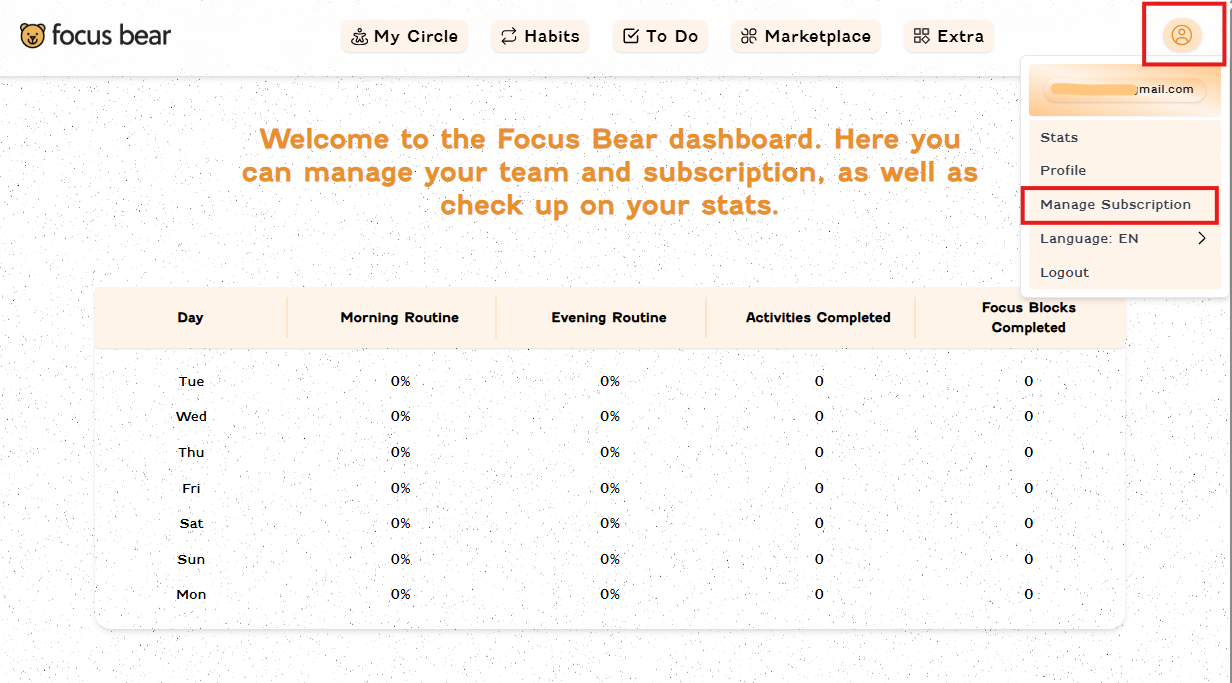The image size is (1232, 683).
Task: Expand the Language submenu chevron arrow
Action: pyautogui.click(x=1202, y=238)
